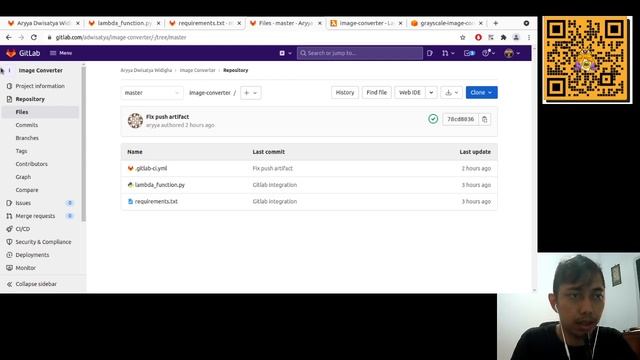This screenshot has width=640, height=360.
Task: Open Merge requests in the sidebar
Action: (35, 216)
